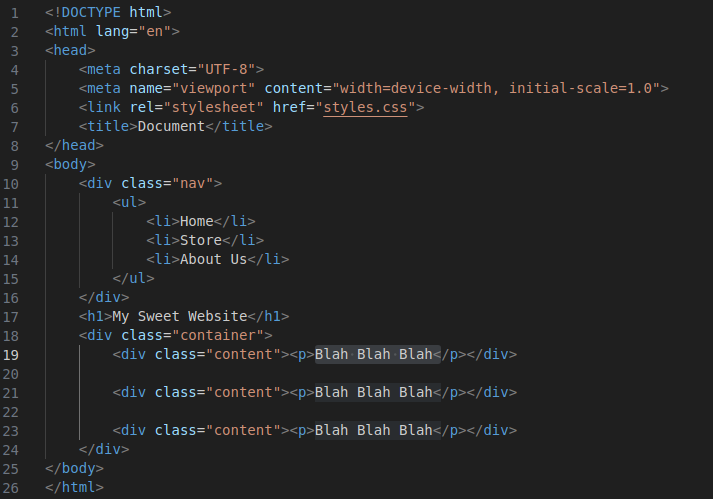Image resolution: width=713 pixels, height=499 pixels.
Task: Click the DOCTYPE declaration on line 1
Action: coord(108,12)
